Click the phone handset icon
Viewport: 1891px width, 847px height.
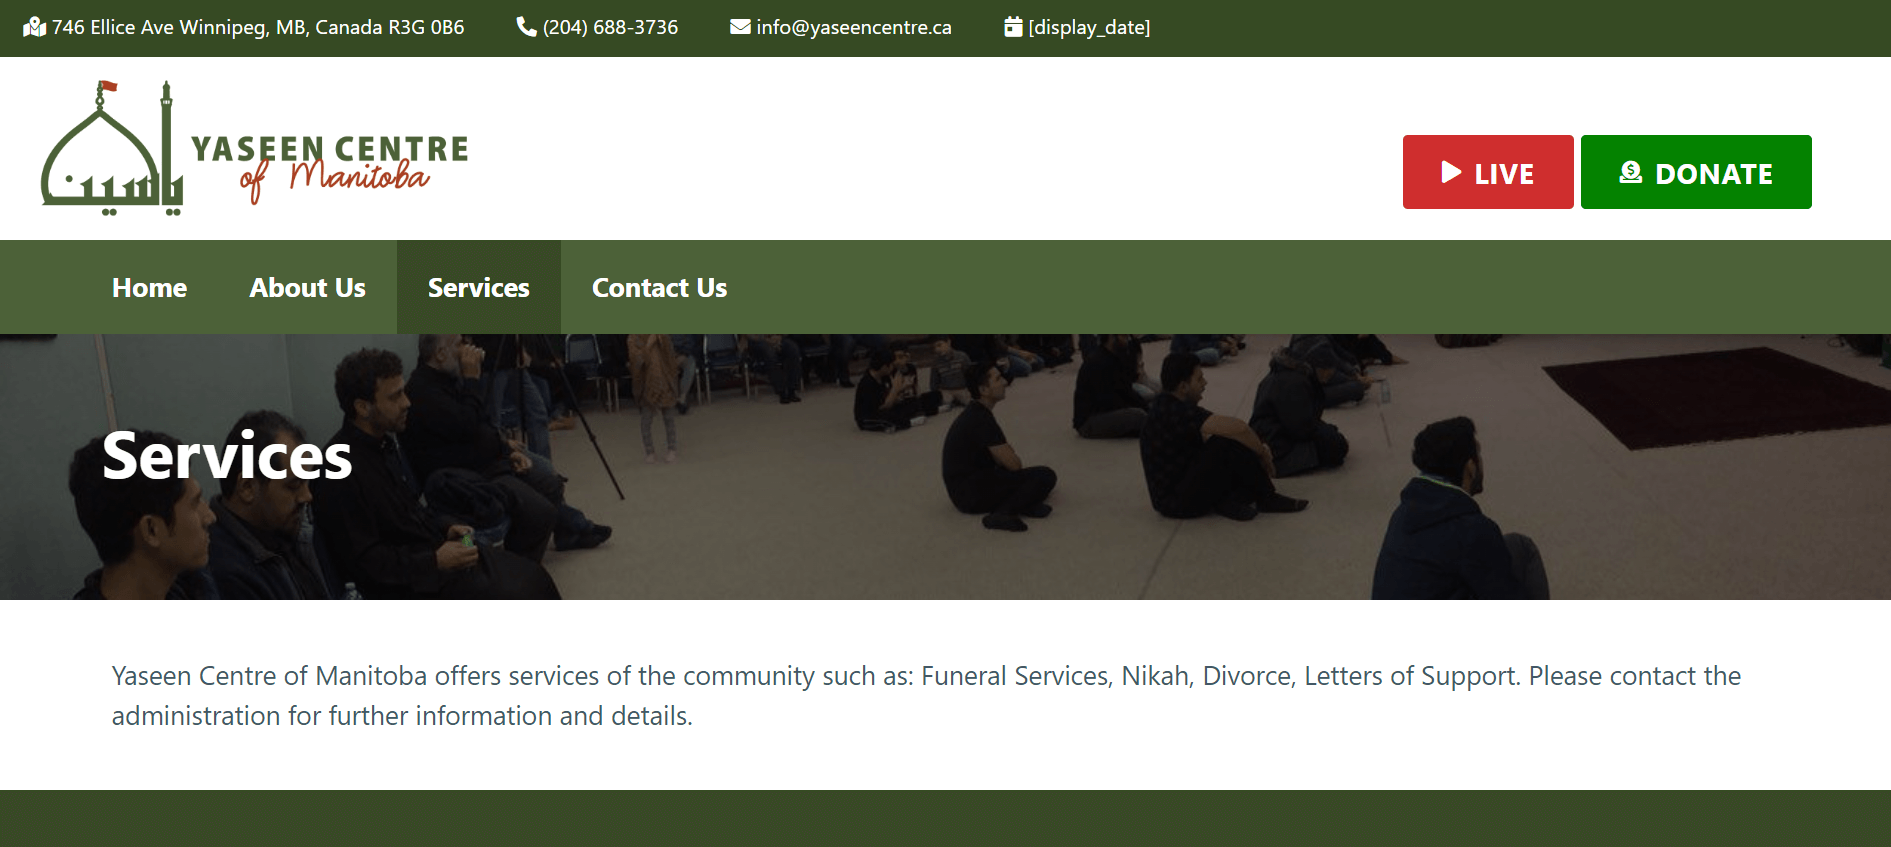pos(526,27)
